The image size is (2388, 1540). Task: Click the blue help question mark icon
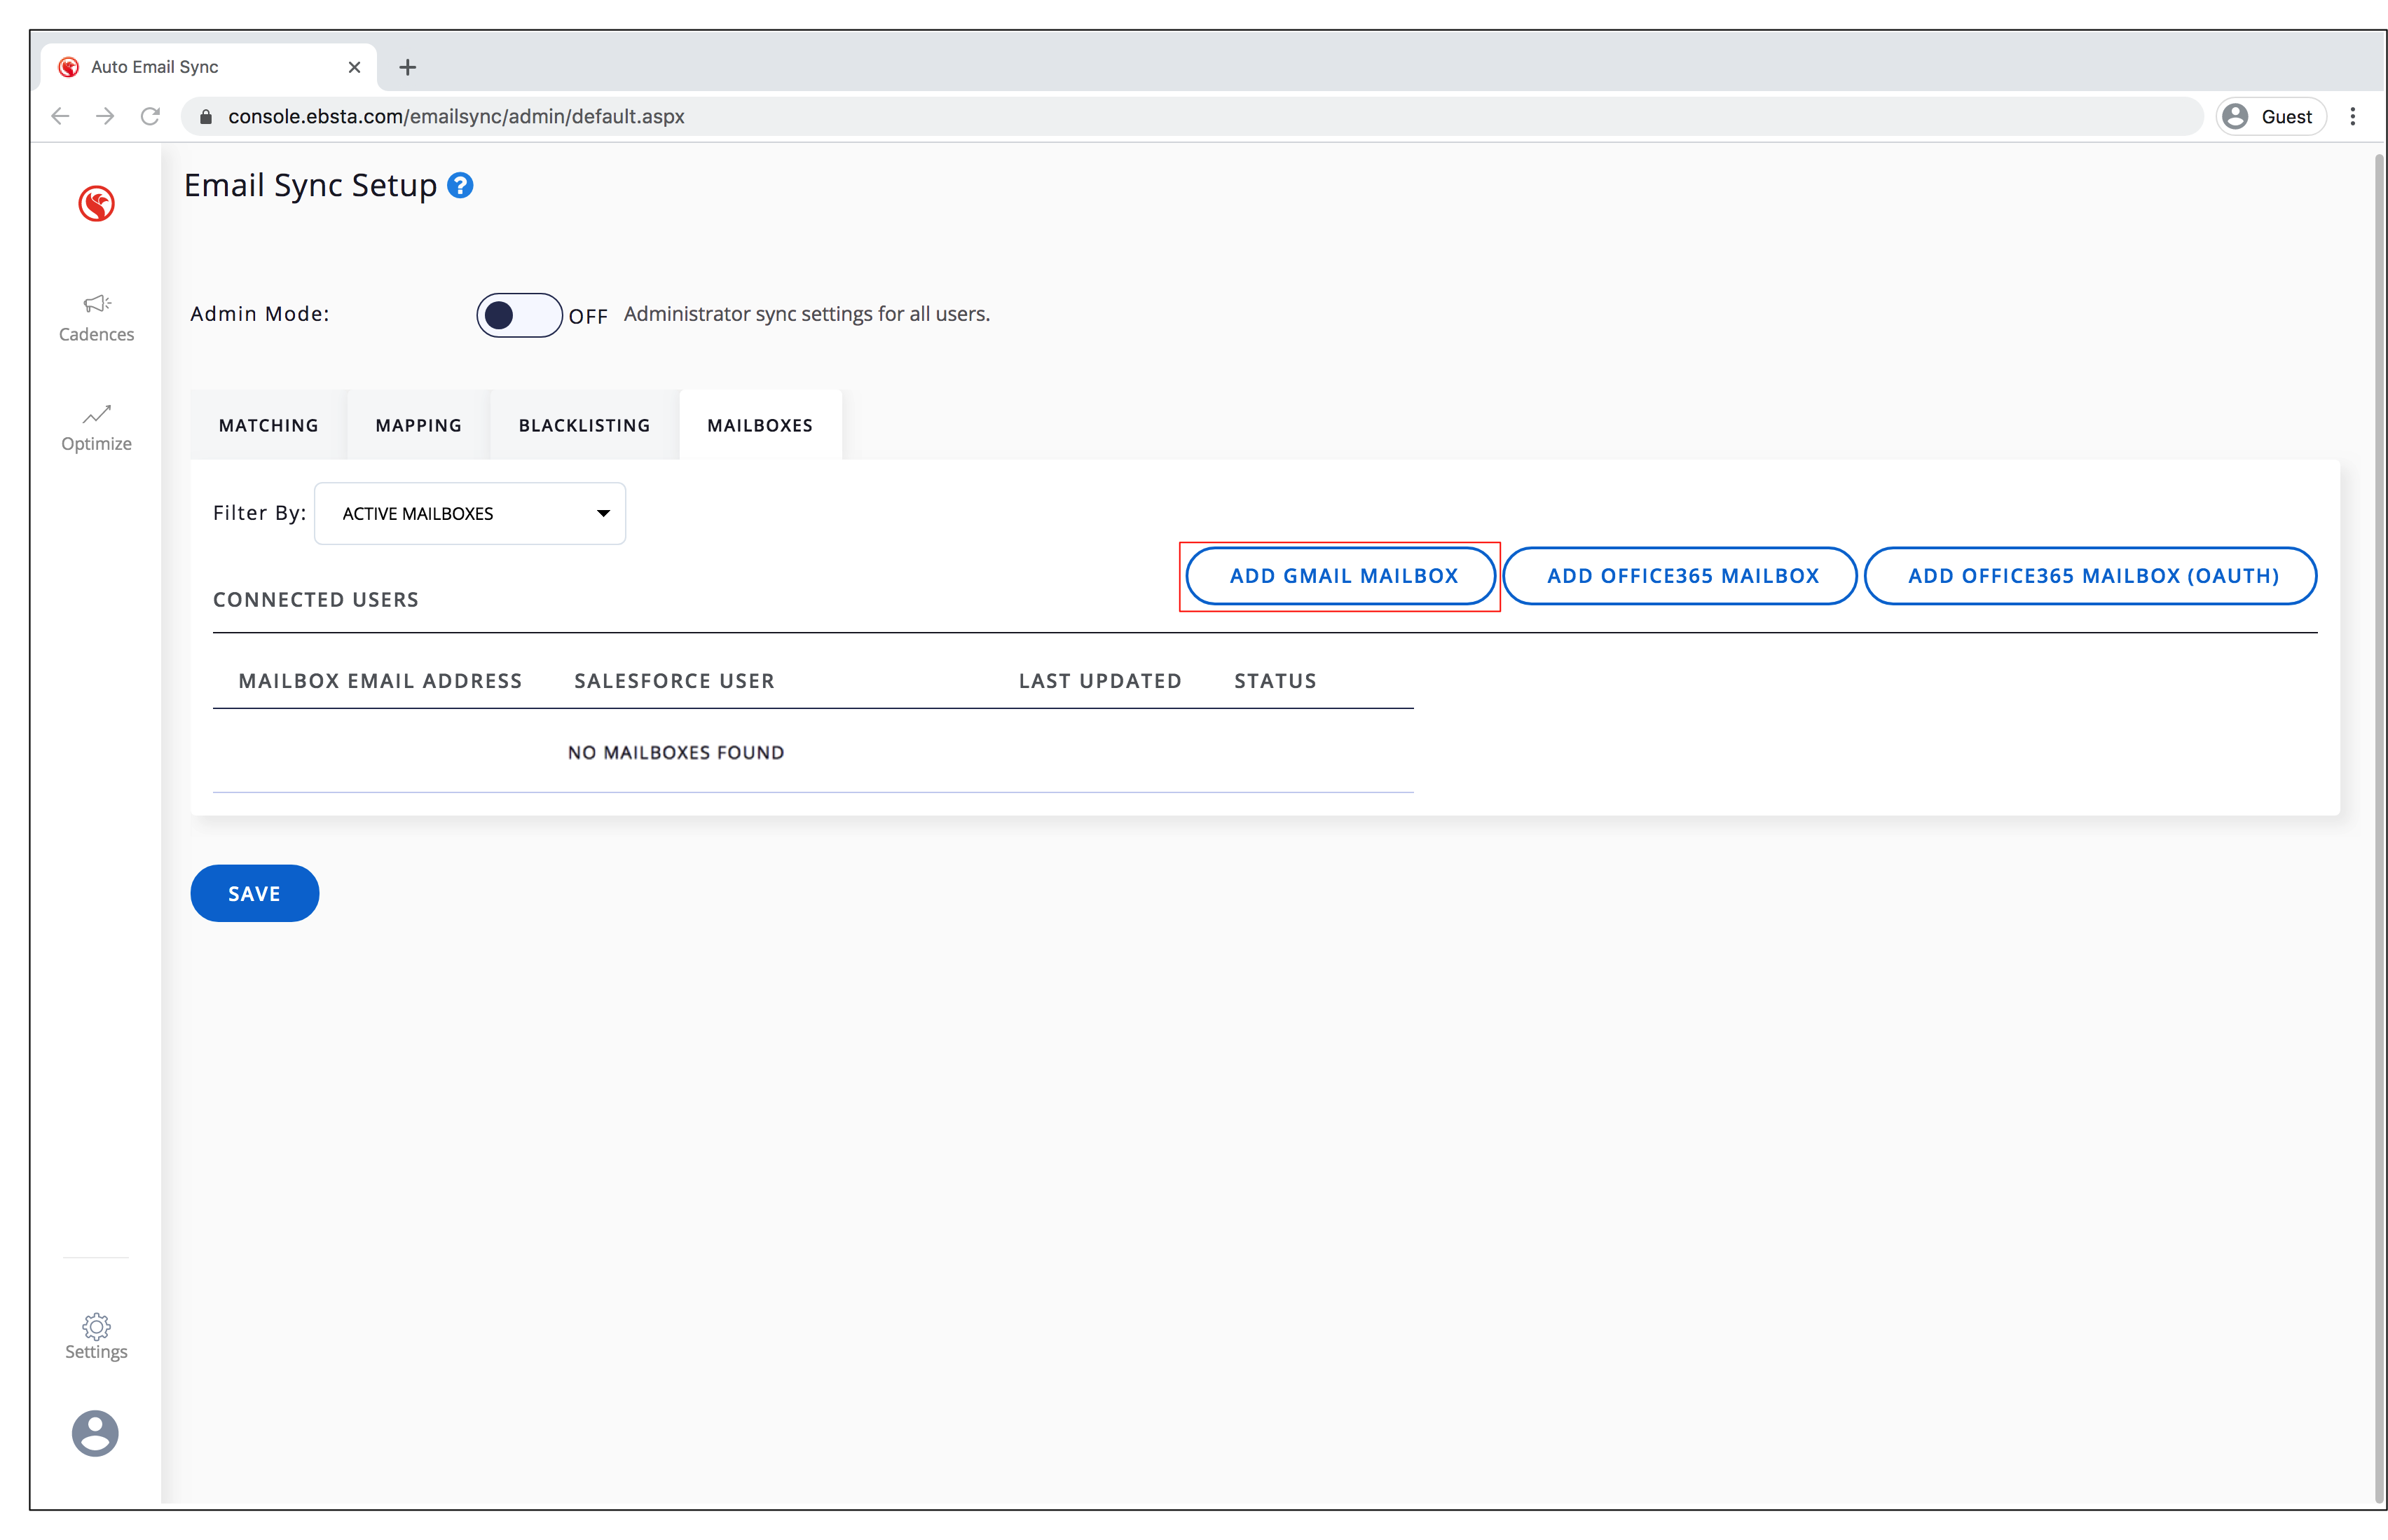tap(460, 186)
